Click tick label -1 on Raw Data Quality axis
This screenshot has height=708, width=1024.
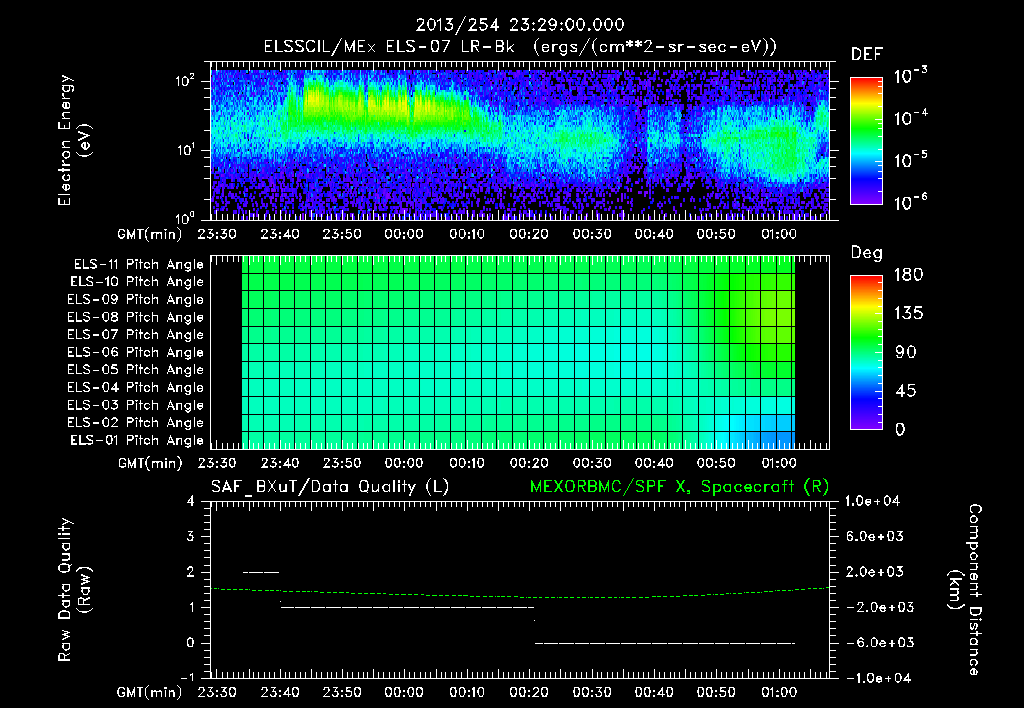187,678
